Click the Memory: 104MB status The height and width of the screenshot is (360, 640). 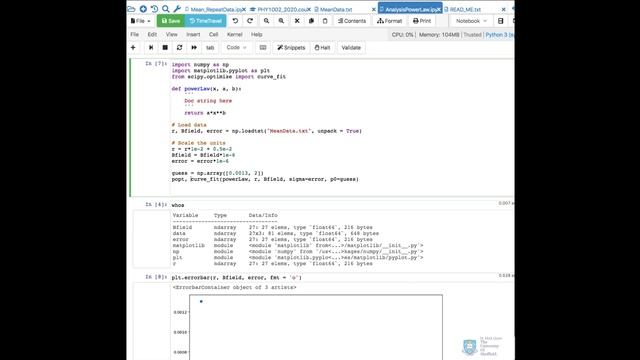439,35
